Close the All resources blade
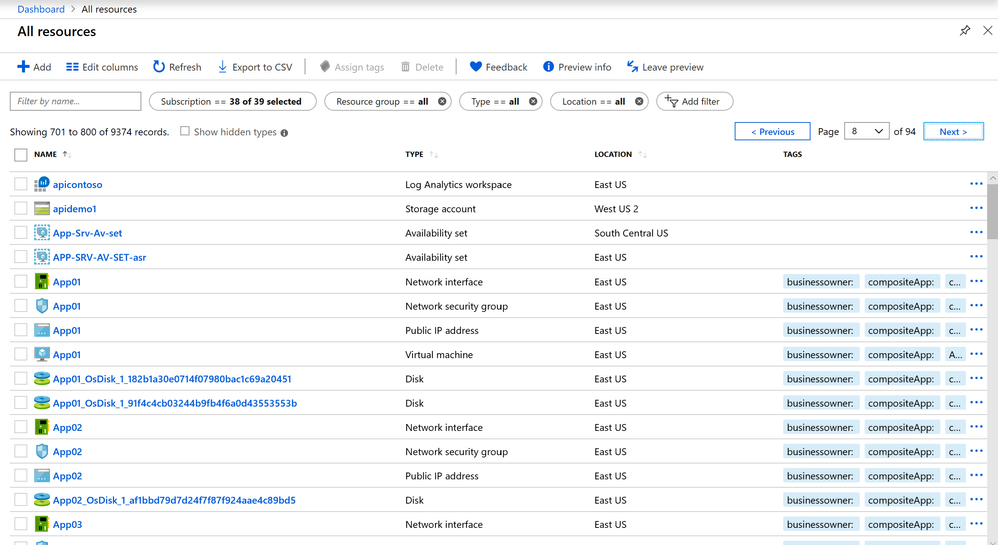Image resolution: width=998 pixels, height=545 pixels. pyautogui.click(x=987, y=31)
